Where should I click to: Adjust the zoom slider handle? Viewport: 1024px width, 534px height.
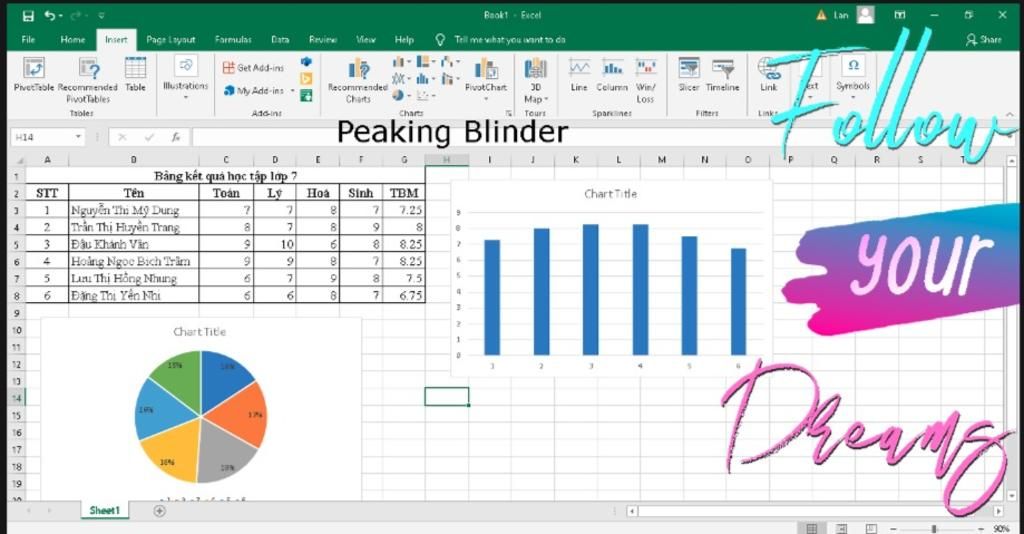tap(935, 528)
